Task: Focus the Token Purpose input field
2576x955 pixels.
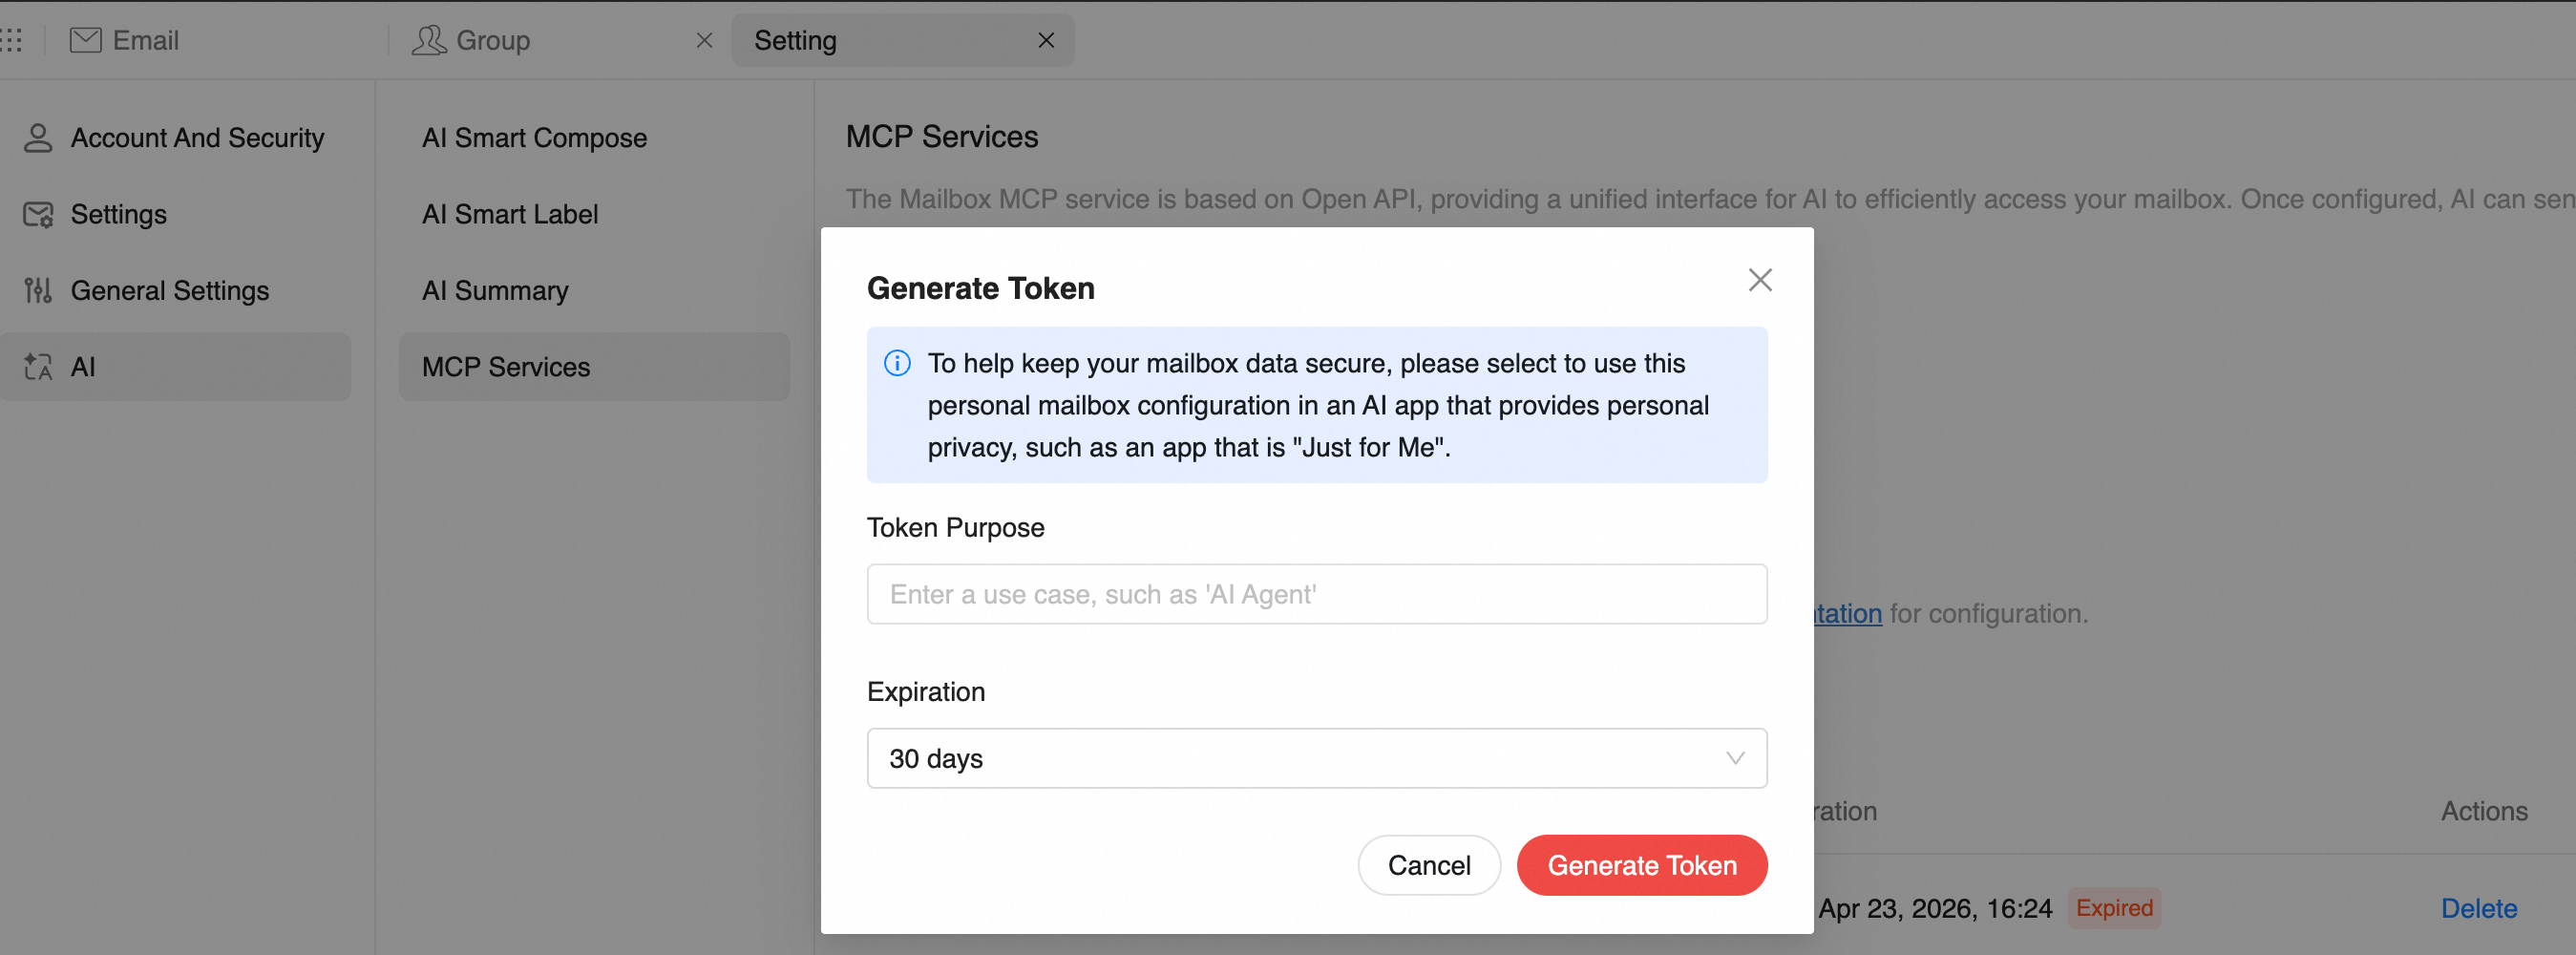Action: click(x=1317, y=594)
